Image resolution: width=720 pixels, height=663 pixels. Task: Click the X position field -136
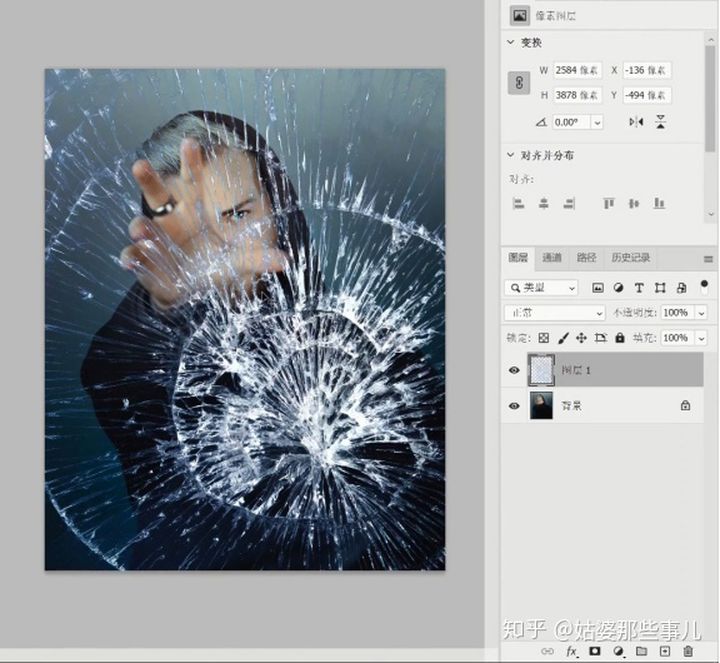point(647,70)
